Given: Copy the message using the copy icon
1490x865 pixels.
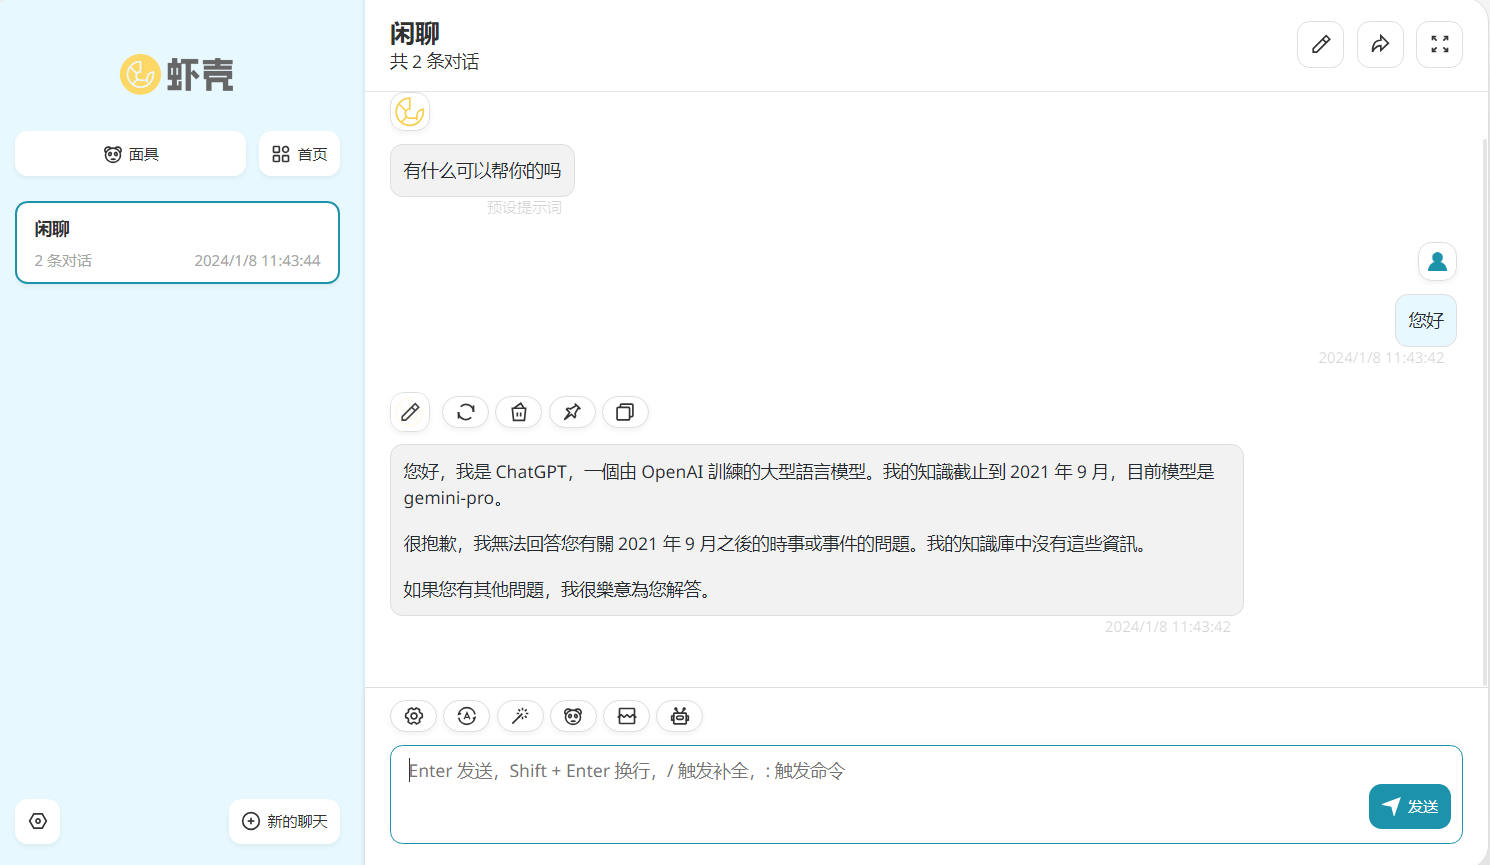Looking at the screenshot, I should click(625, 412).
